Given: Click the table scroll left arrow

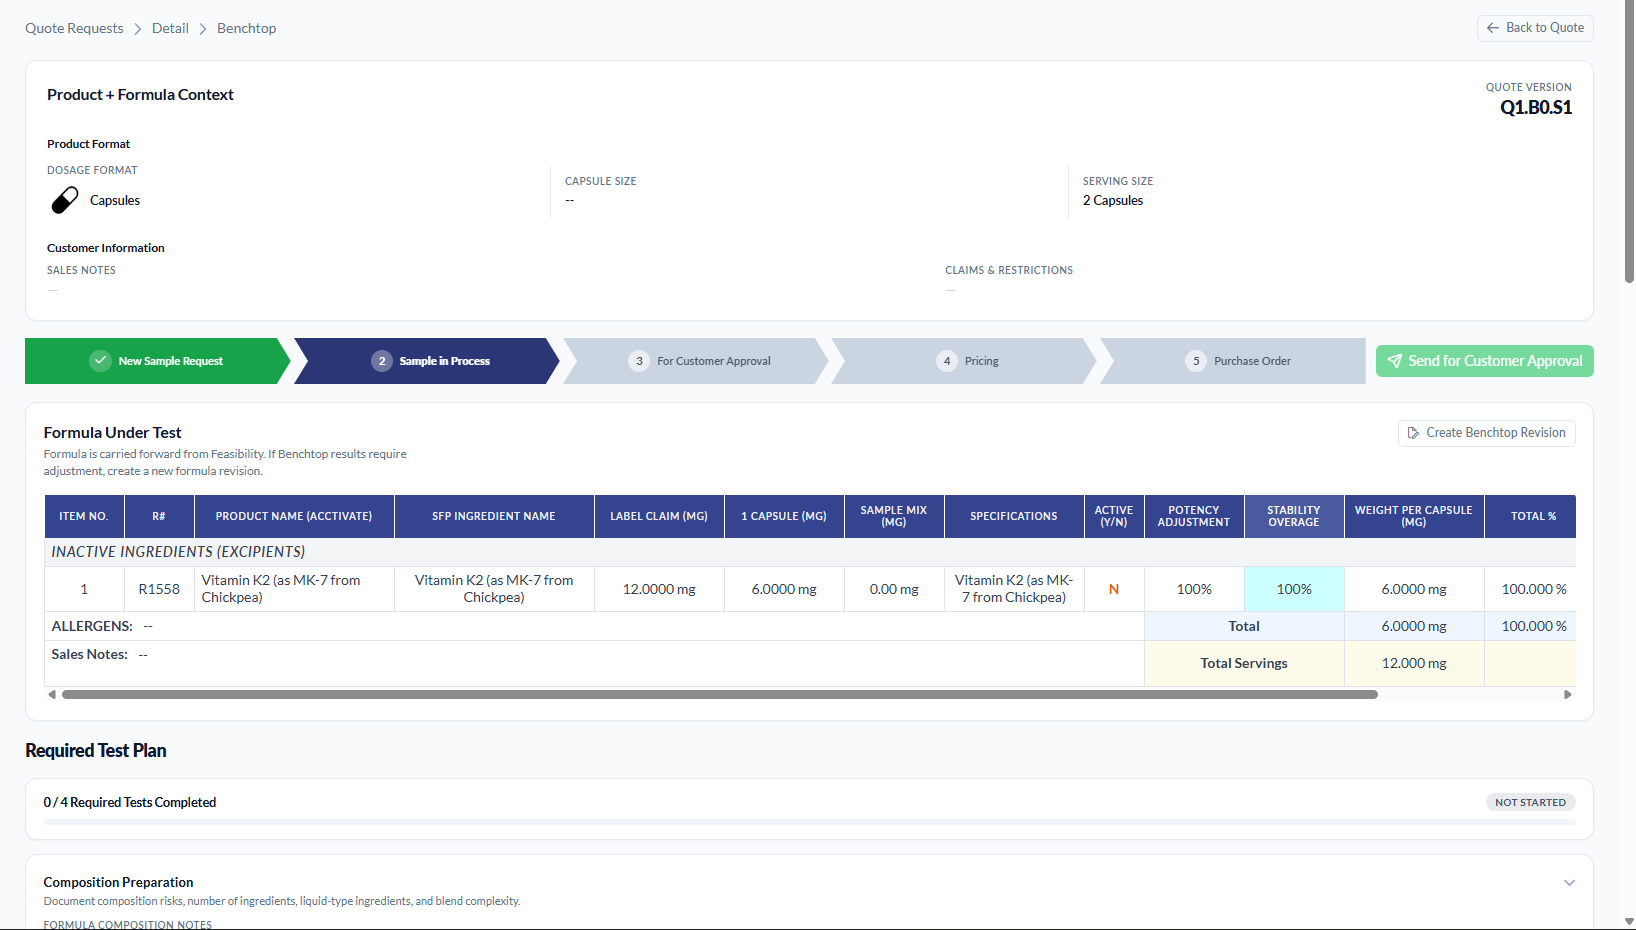Looking at the screenshot, I should (52, 694).
